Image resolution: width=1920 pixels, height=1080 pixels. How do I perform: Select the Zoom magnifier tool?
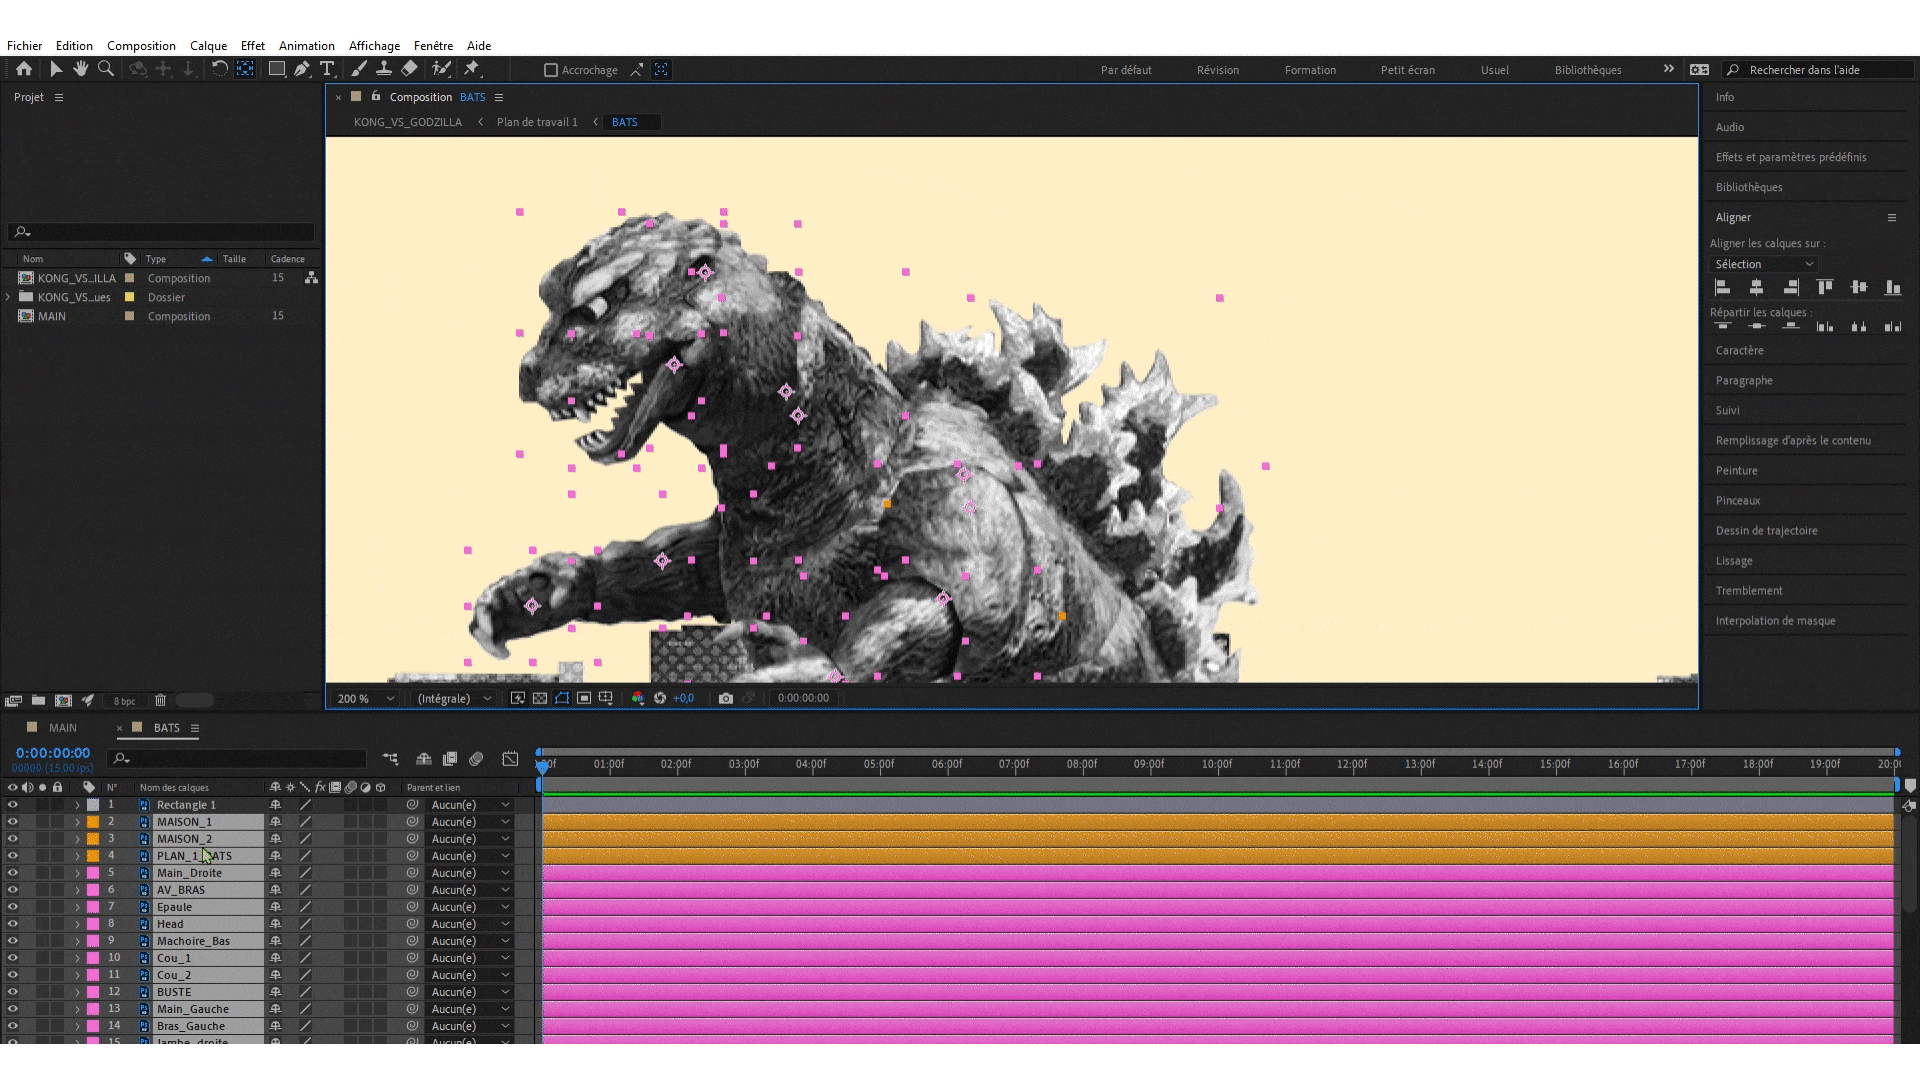pos(106,69)
